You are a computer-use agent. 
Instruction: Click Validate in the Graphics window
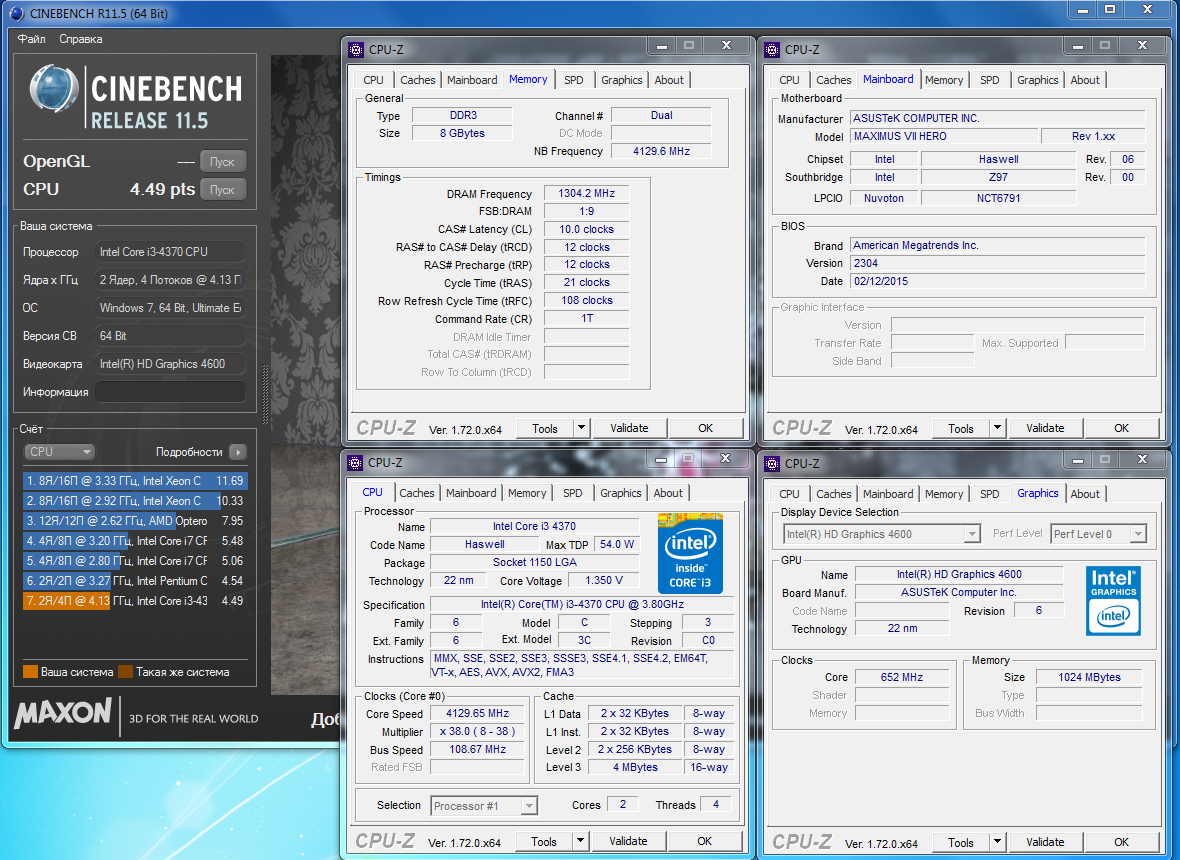[x=1045, y=842]
